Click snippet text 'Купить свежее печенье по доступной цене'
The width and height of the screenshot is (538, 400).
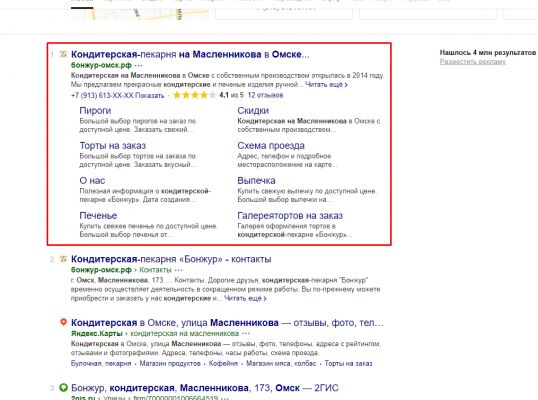point(148,226)
